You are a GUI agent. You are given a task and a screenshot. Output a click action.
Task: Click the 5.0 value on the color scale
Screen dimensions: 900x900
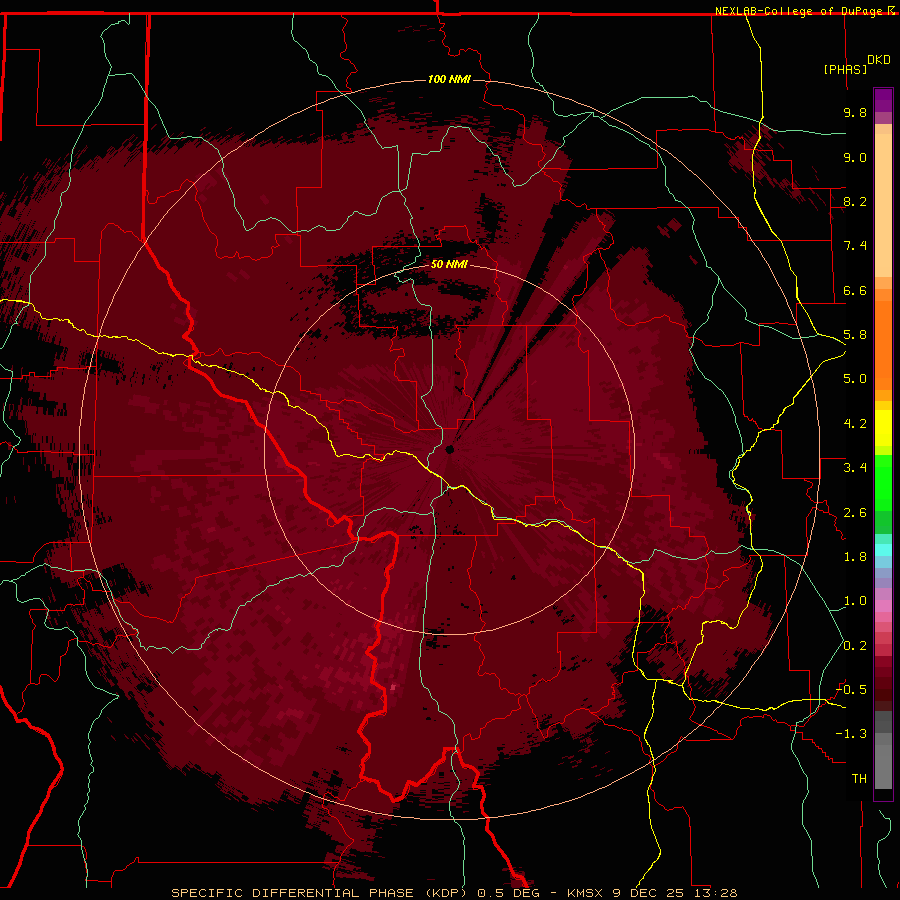[855, 379]
